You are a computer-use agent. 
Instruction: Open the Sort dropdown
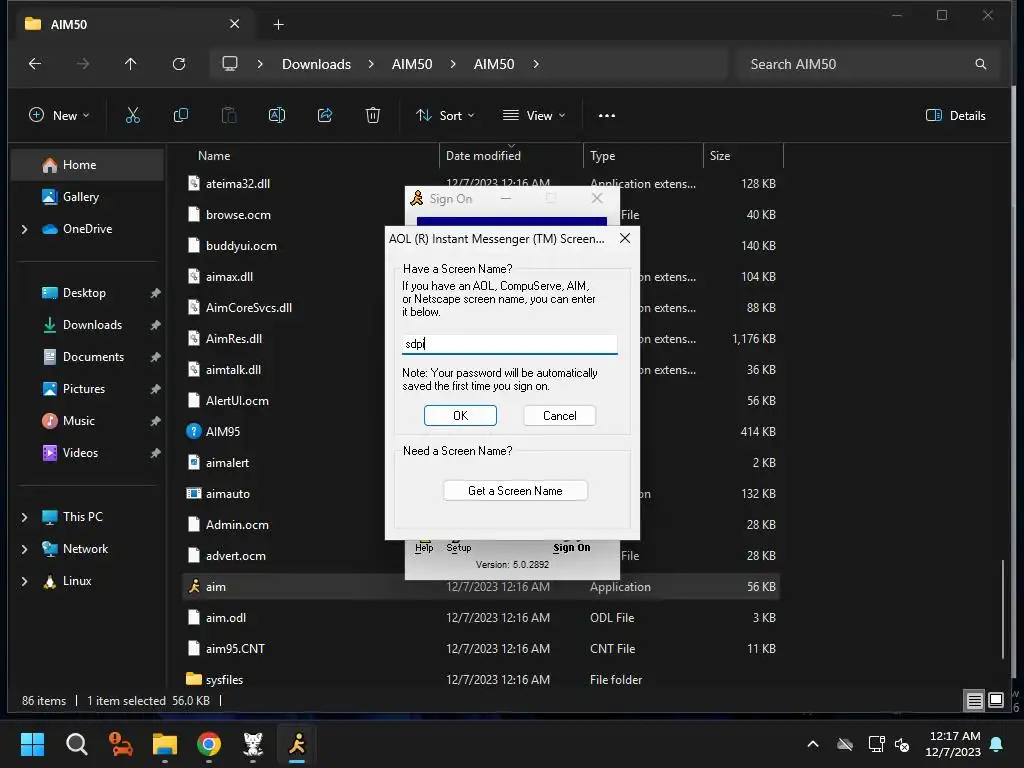pos(445,116)
